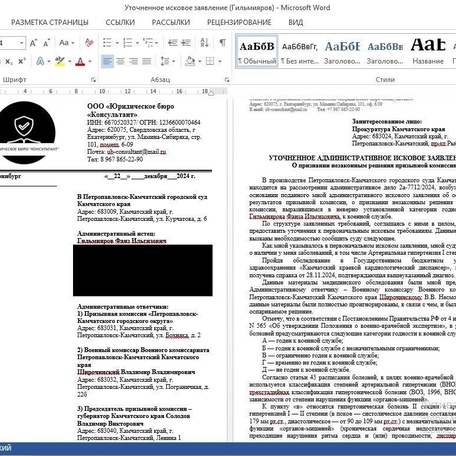Apply multilevel list formatting
Screen dimensions: 456x456
coord(148,43)
